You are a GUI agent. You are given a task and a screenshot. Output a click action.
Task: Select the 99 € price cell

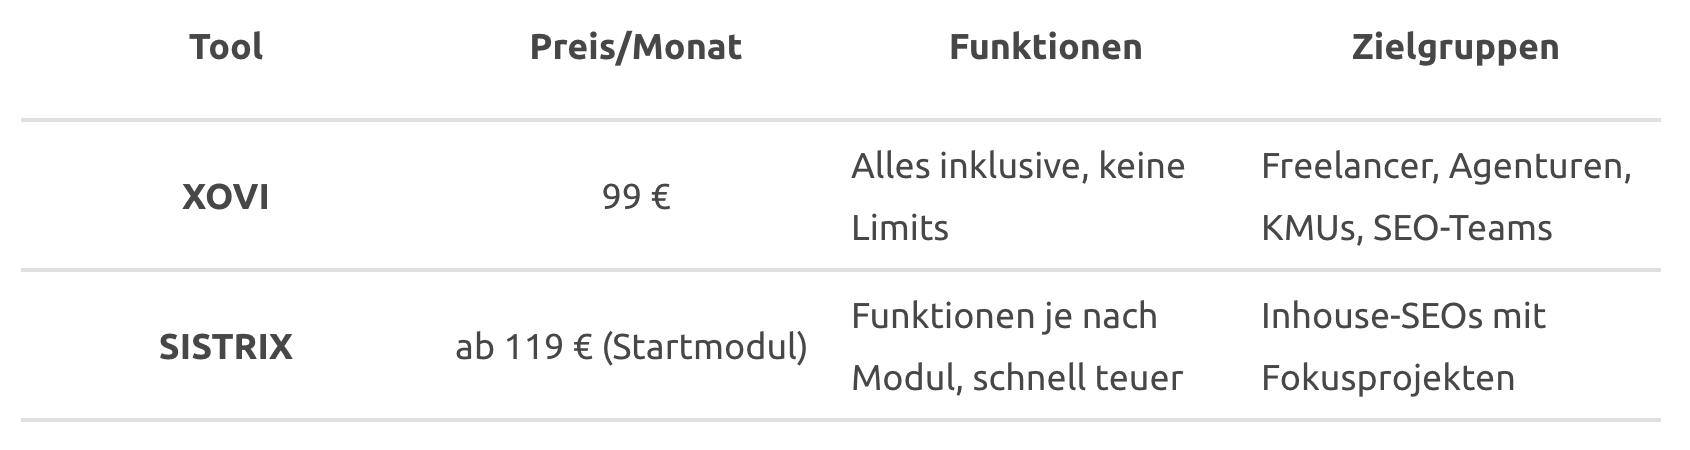coord(636,197)
